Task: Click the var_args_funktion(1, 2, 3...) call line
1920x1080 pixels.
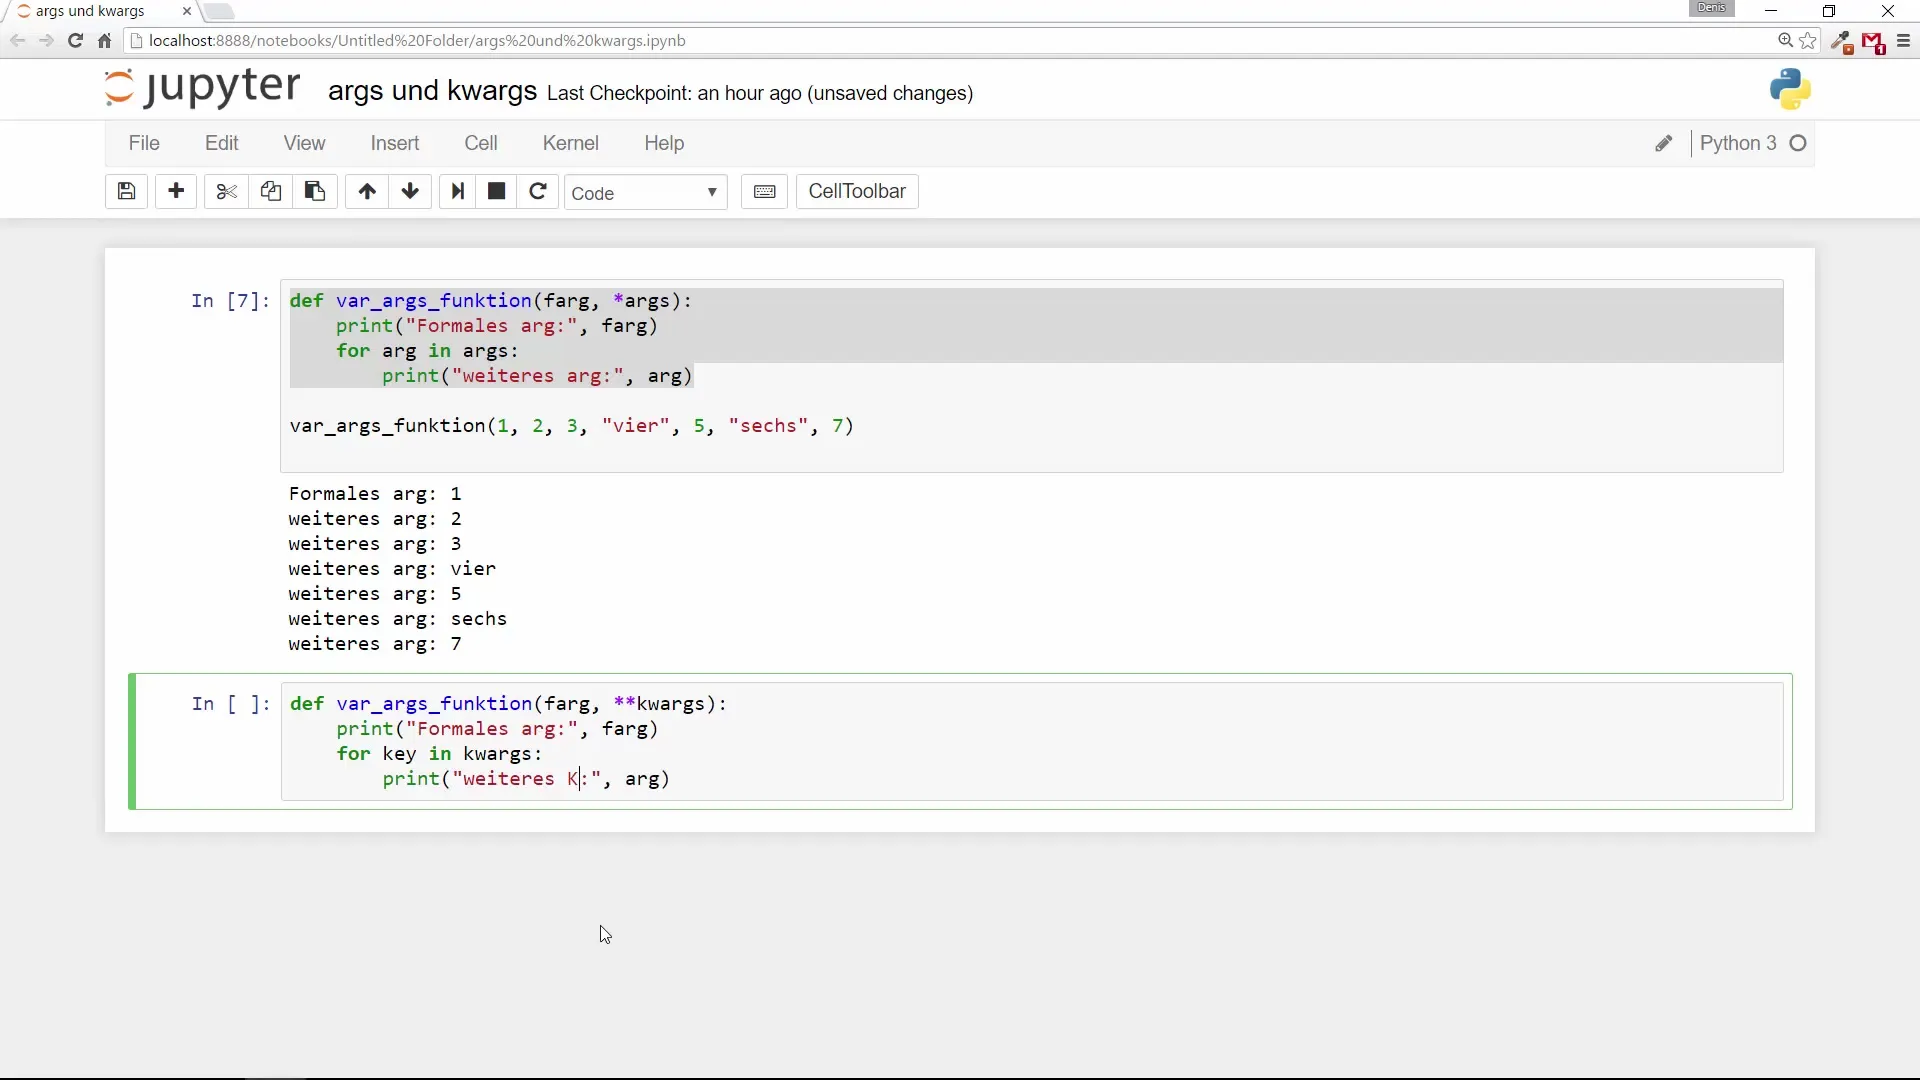Action: 572,426
